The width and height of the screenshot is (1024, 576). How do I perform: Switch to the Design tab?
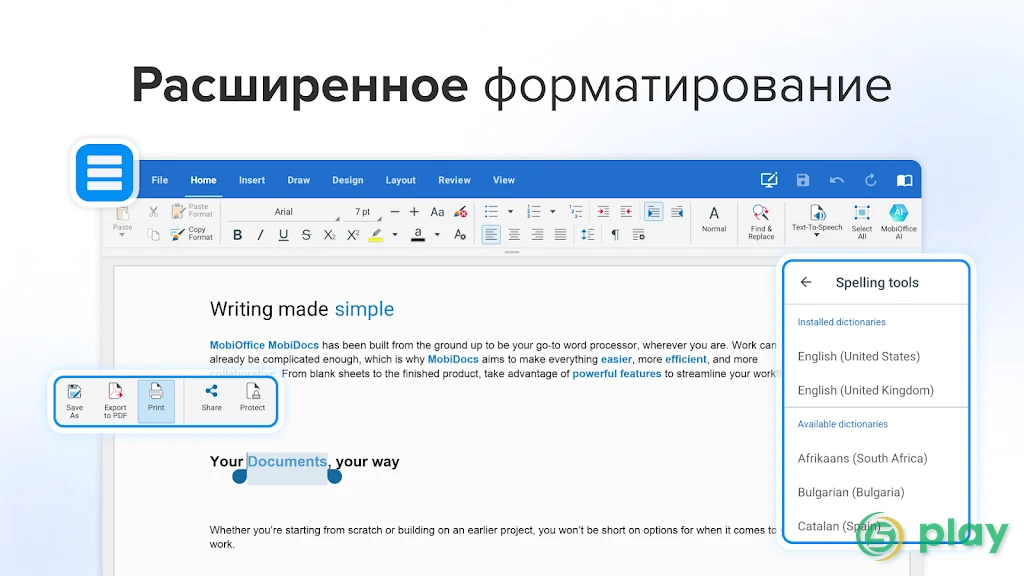(x=347, y=180)
